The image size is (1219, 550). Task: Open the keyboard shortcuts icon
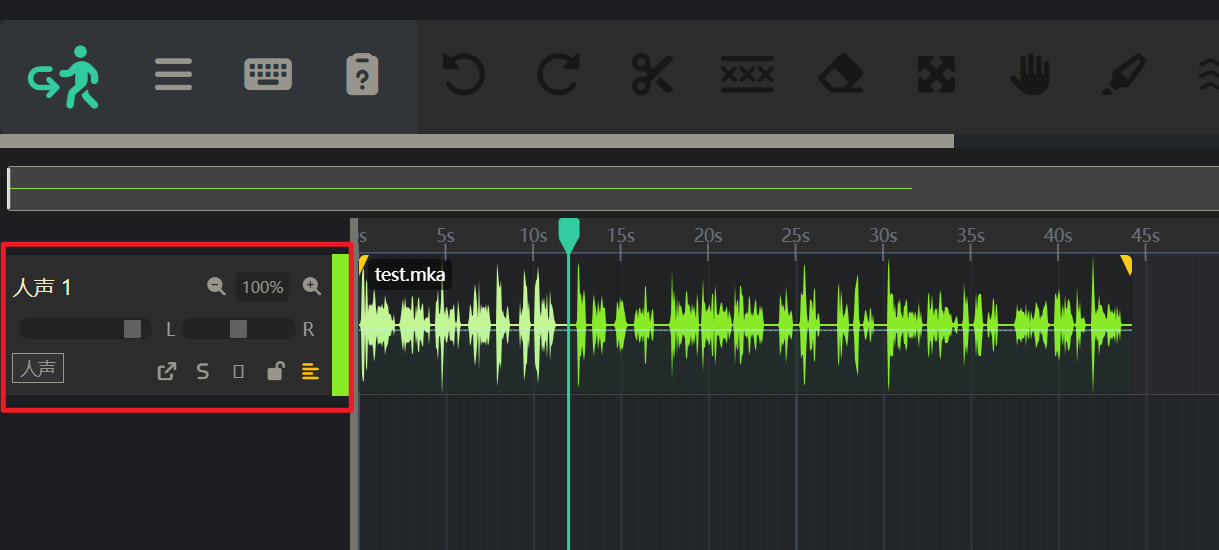point(268,75)
